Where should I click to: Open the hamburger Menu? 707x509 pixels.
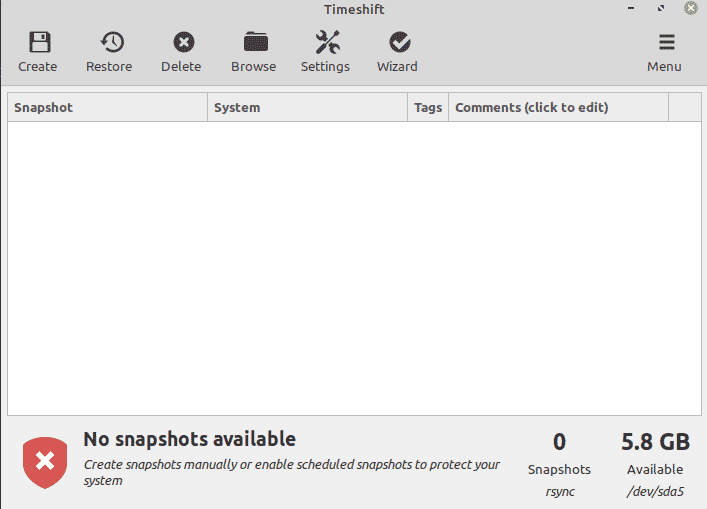666,51
